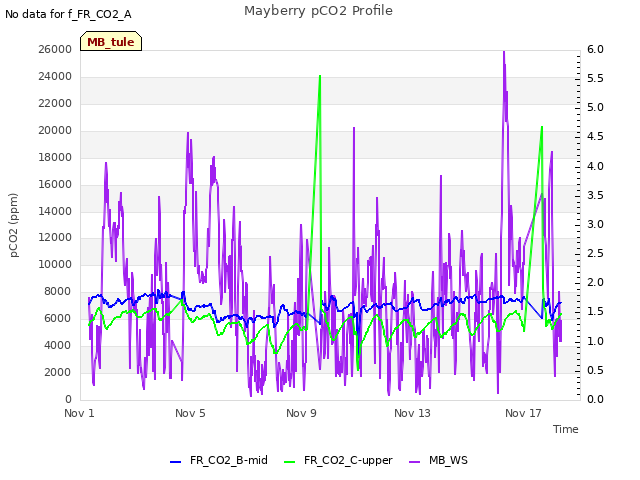This screenshot has width=640, height=480.
Task: Click the 2.5 right axis value
Action: pos(595,253)
